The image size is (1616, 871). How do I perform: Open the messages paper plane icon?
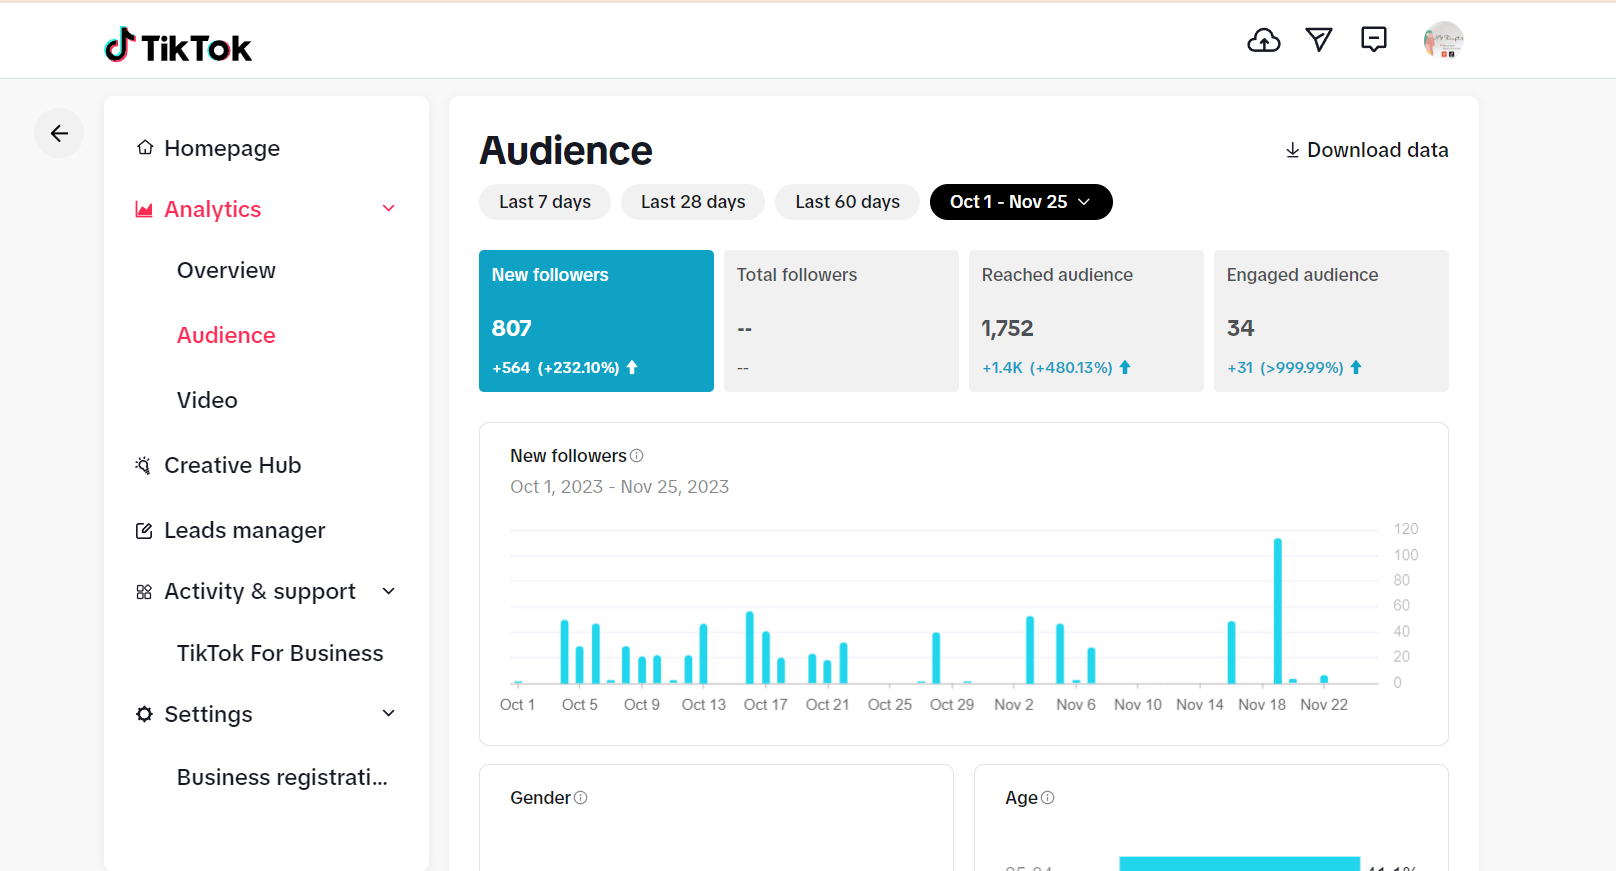pyautogui.click(x=1319, y=40)
